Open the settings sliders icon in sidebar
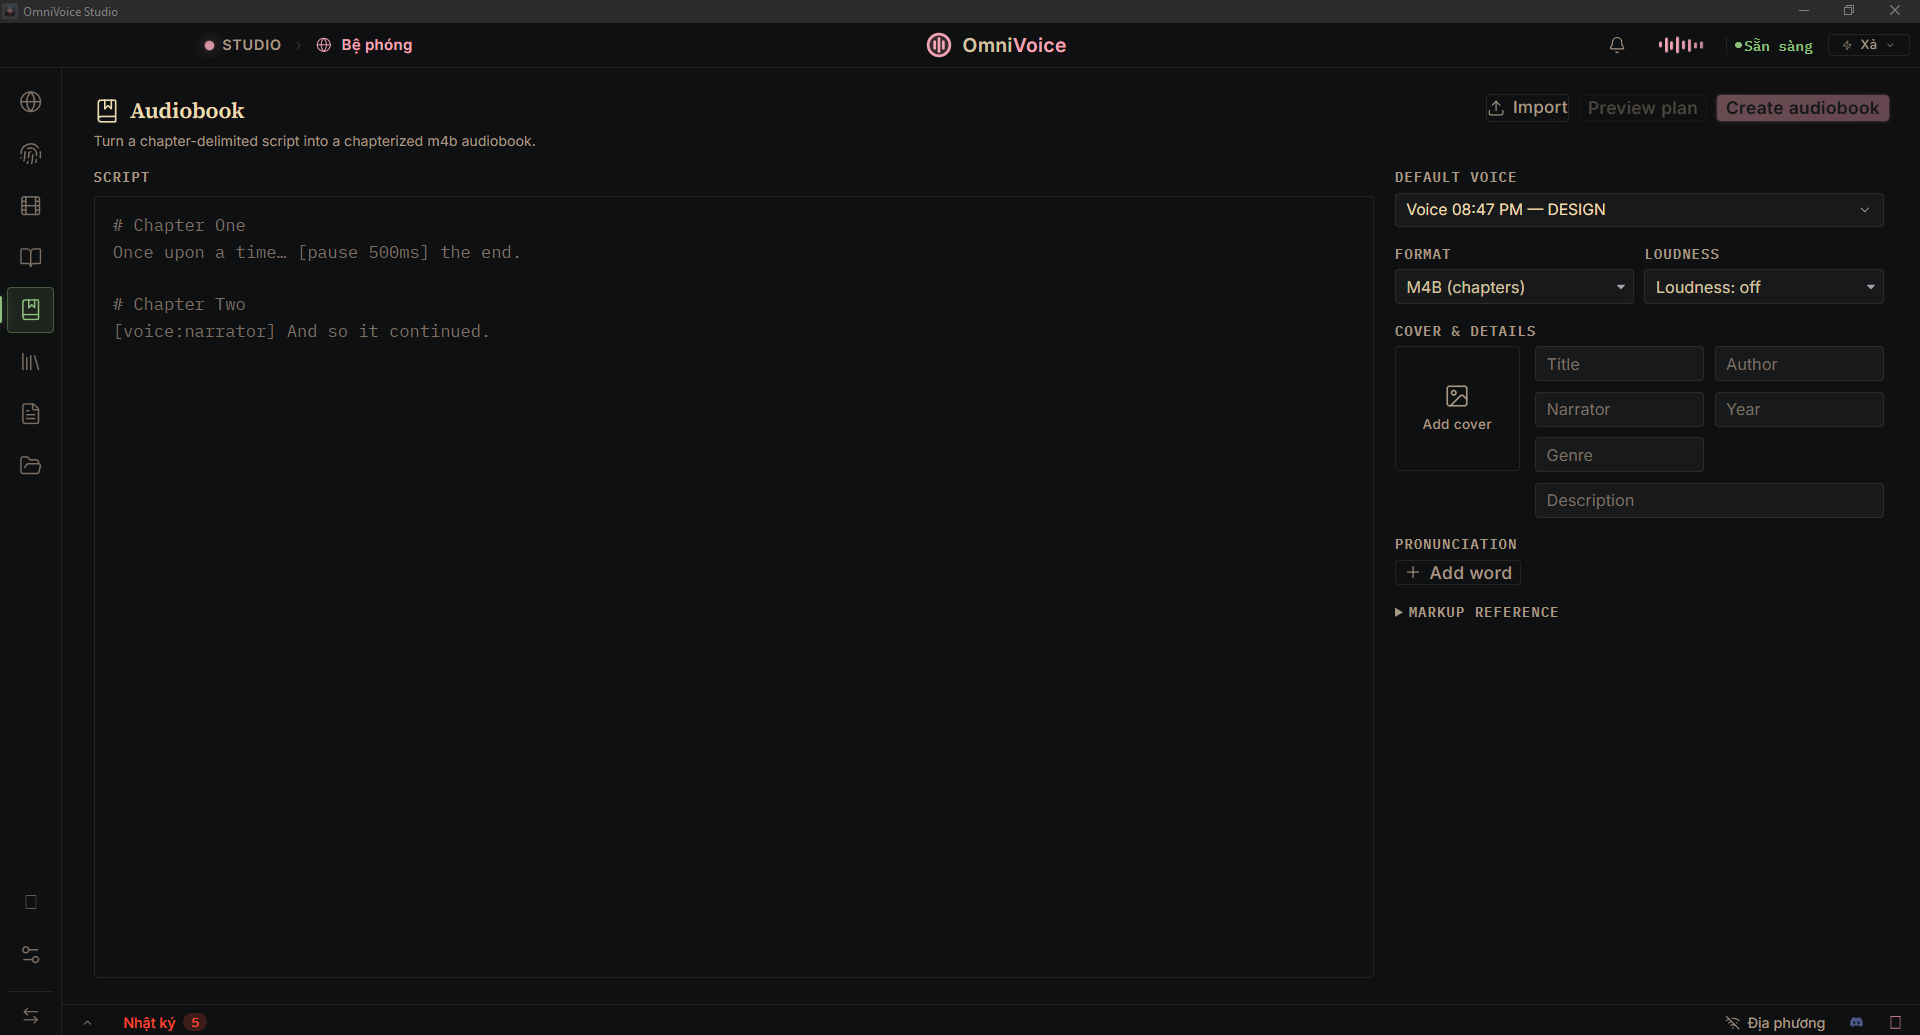This screenshot has width=1920, height=1035. point(31,955)
